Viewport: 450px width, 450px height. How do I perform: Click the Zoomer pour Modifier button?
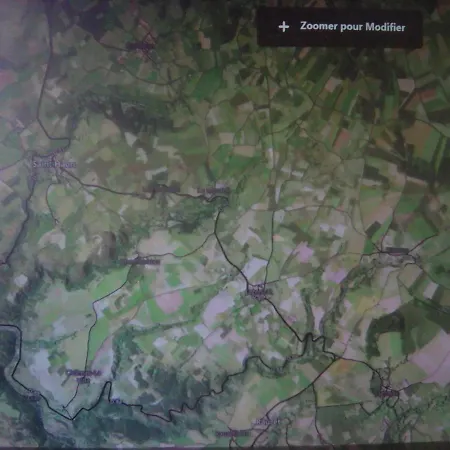[x=340, y=27]
